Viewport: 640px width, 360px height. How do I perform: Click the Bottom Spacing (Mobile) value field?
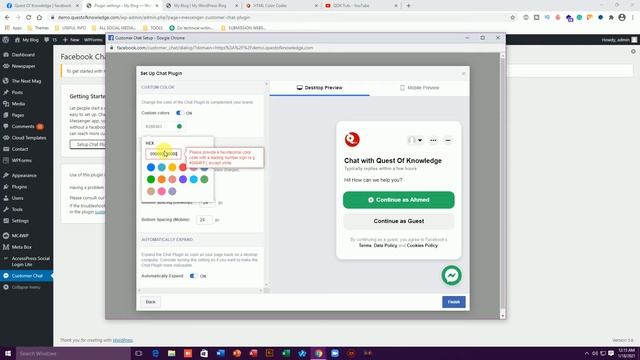(204, 220)
